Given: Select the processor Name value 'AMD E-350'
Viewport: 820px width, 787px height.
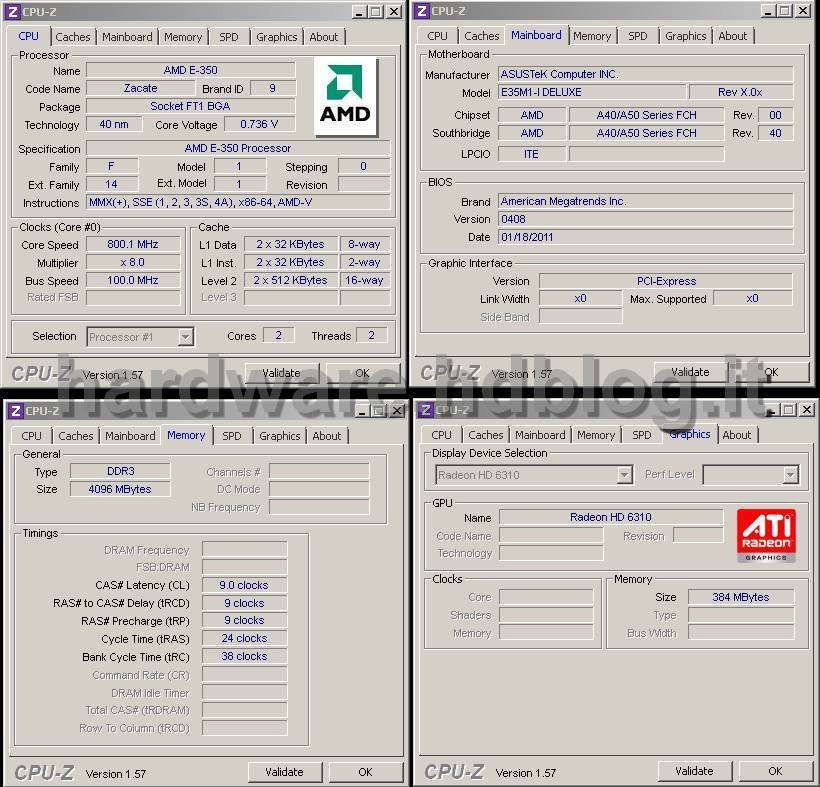Looking at the screenshot, I should point(190,71).
